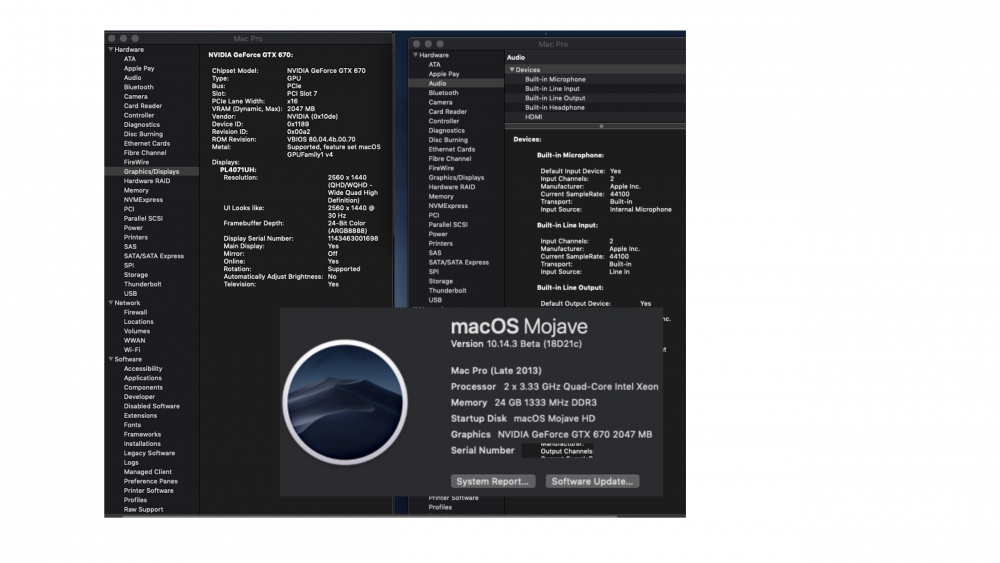The image size is (1000, 563).
Task: Click 'VBIOS 80.04.4b.00.70' ROM revision value
Action: coord(321,140)
